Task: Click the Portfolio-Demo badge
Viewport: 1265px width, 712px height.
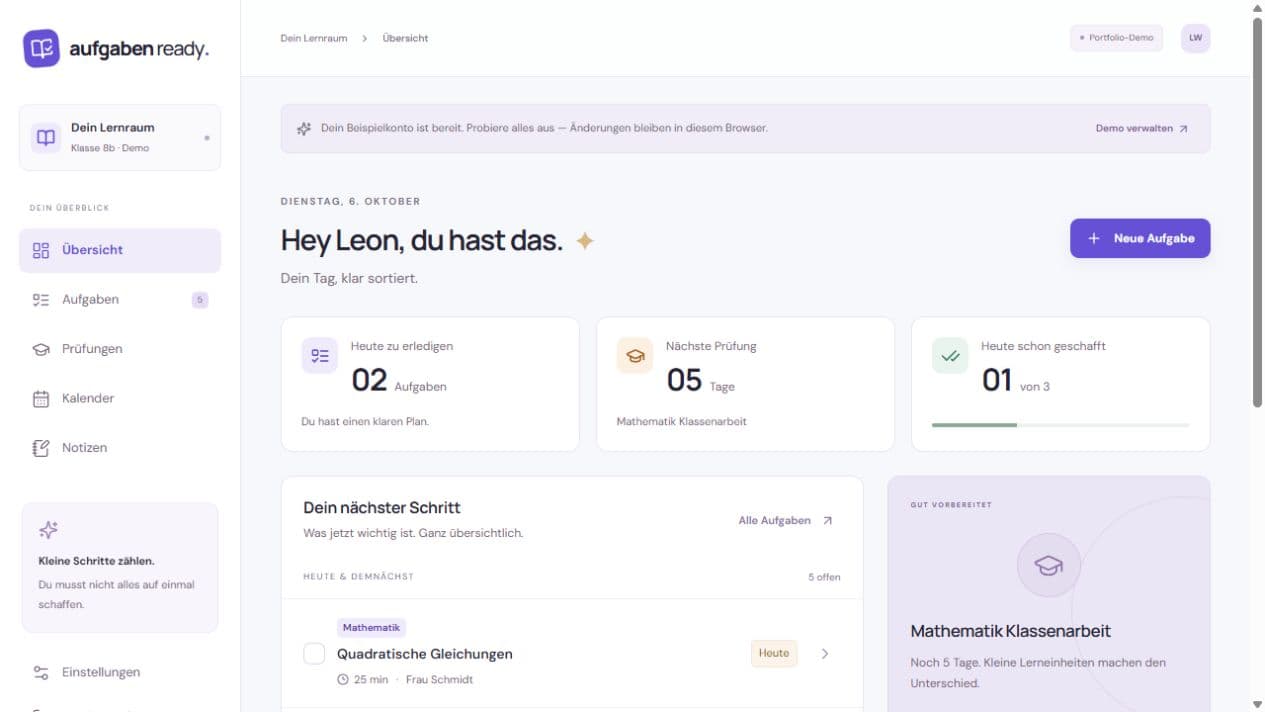Action: (x=1116, y=38)
